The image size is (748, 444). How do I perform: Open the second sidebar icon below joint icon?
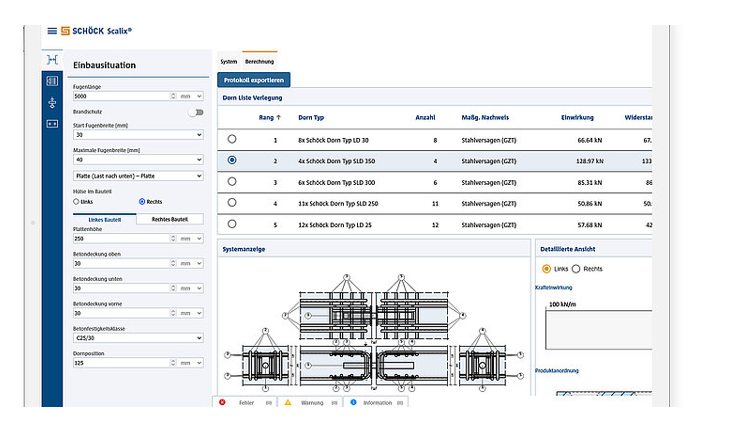click(52, 80)
